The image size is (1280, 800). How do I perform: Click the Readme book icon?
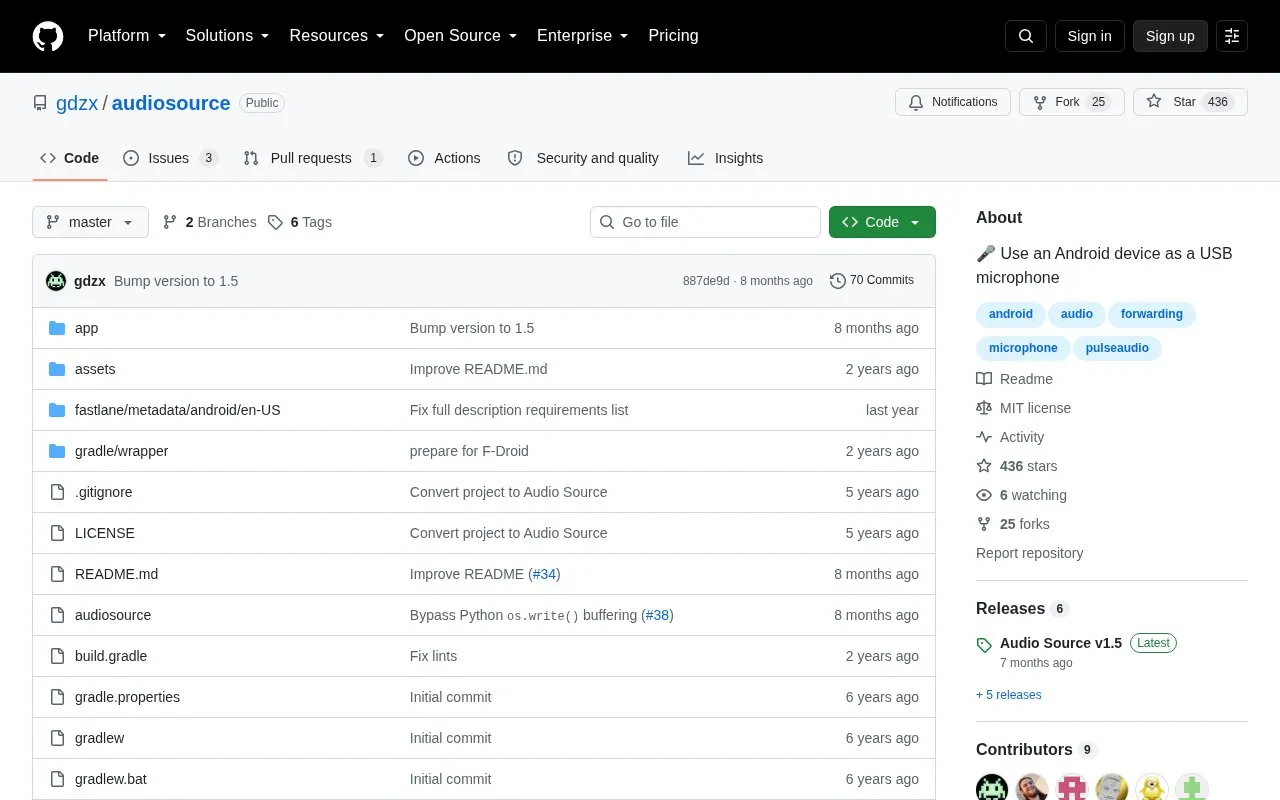click(x=984, y=379)
